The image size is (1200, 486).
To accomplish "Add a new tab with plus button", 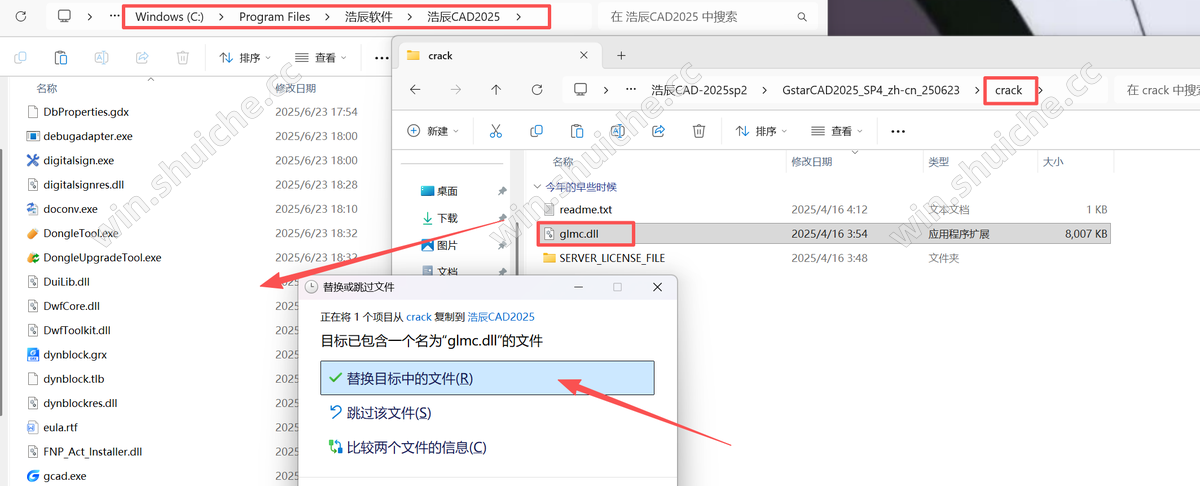I will pyautogui.click(x=620, y=56).
